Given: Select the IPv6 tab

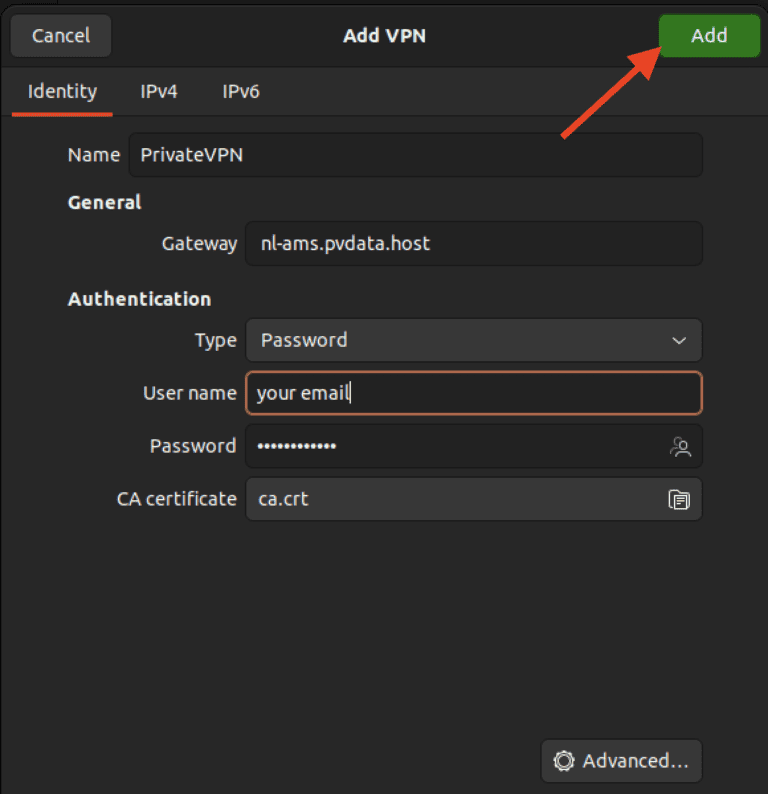Looking at the screenshot, I should [x=241, y=92].
